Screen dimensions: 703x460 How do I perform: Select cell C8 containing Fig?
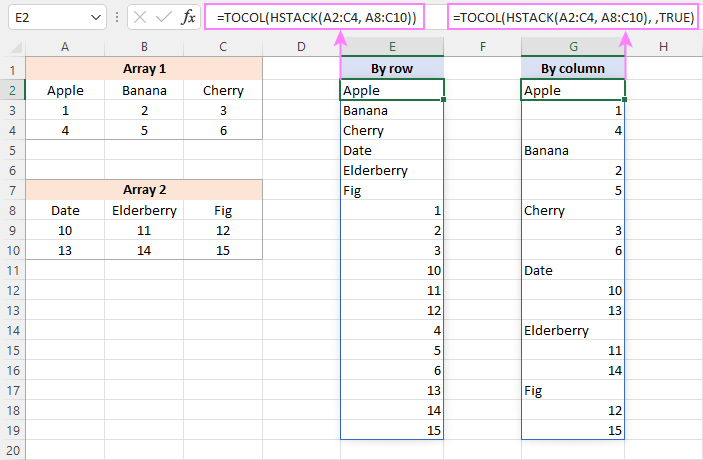tap(223, 210)
